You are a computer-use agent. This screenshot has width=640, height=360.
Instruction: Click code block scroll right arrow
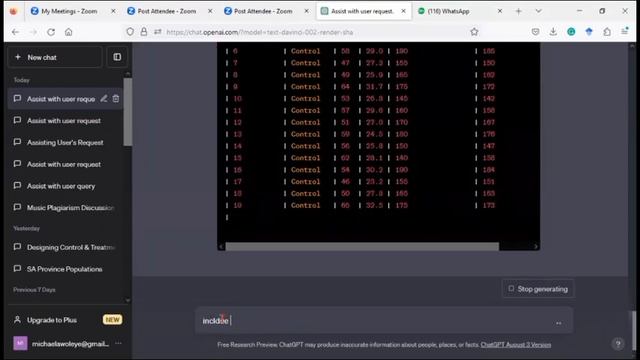pyautogui.click(x=536, y=247)
